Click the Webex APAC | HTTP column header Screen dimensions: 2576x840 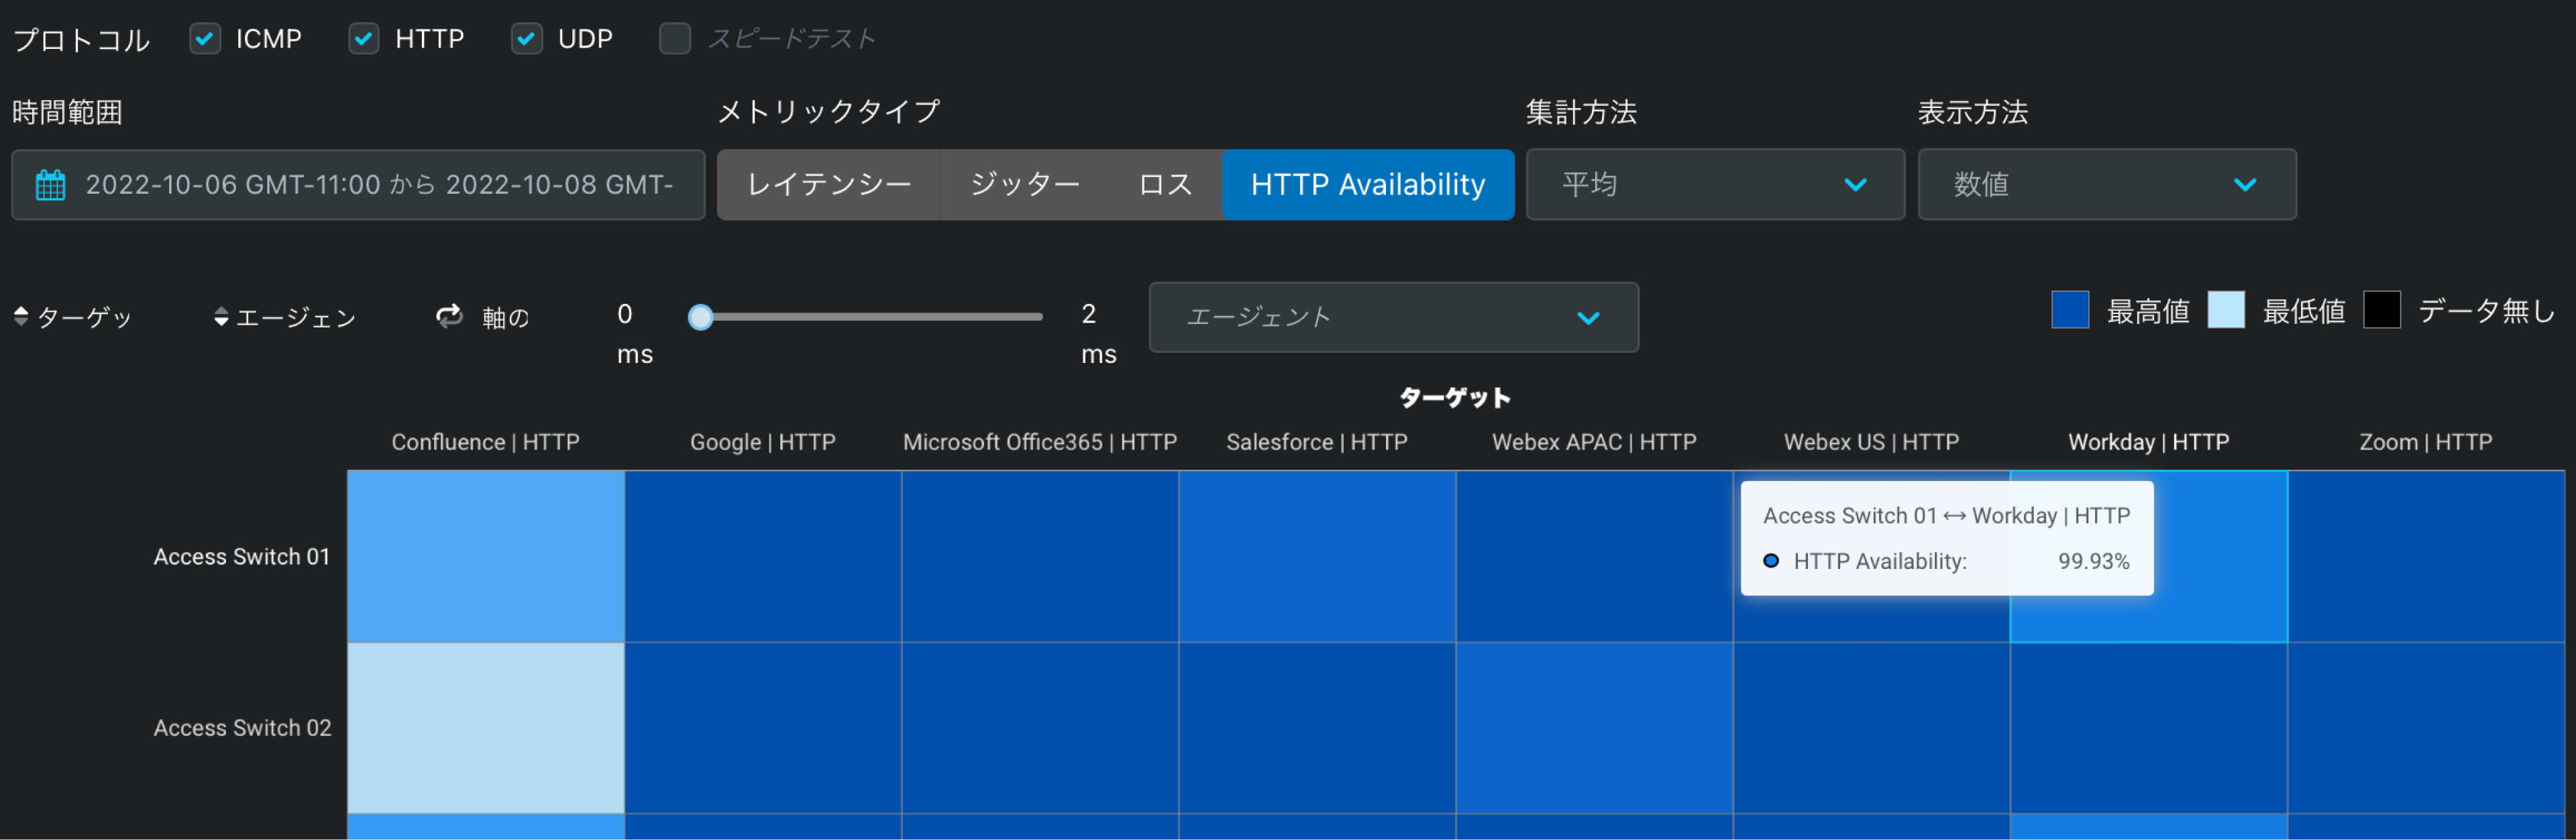coord(1594,442)
